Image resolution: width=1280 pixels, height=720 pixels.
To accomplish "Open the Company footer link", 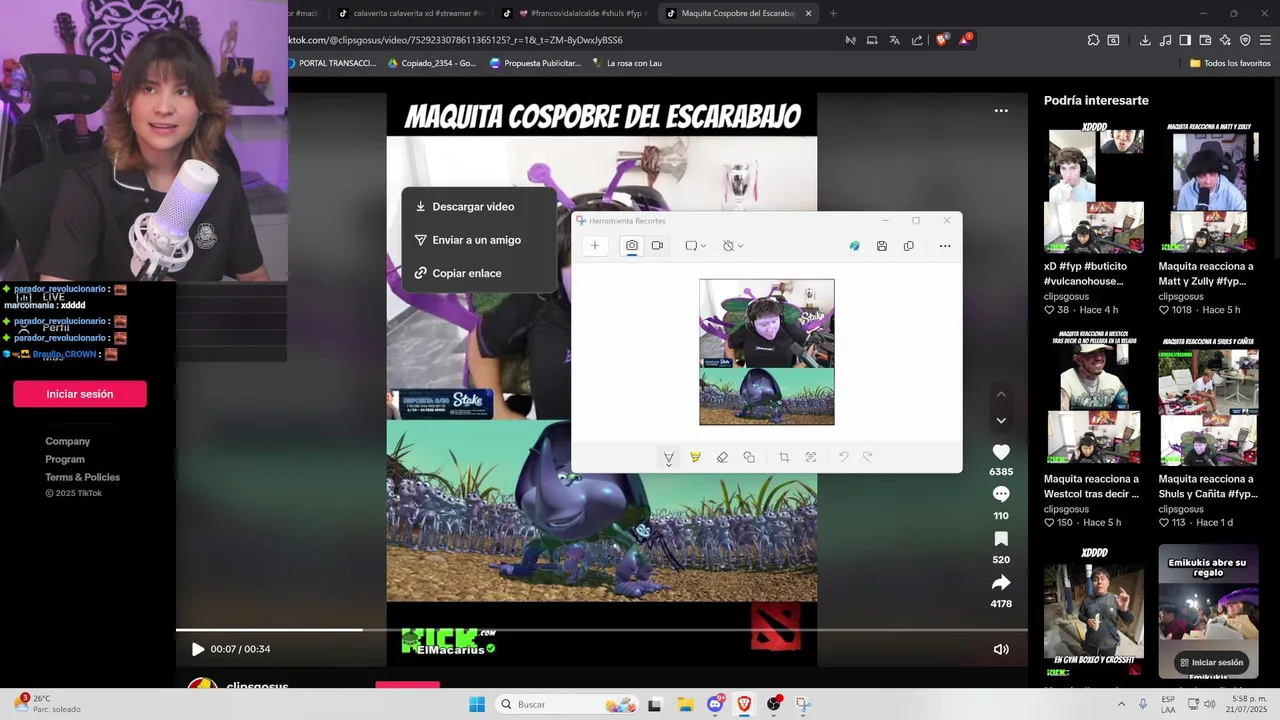I will click(68, 441).
